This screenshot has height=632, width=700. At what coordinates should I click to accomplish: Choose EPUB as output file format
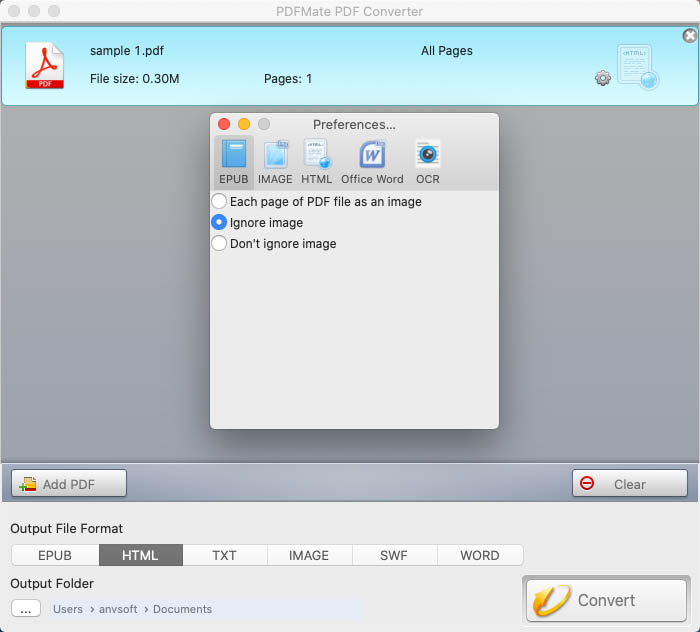pos(55,555)
